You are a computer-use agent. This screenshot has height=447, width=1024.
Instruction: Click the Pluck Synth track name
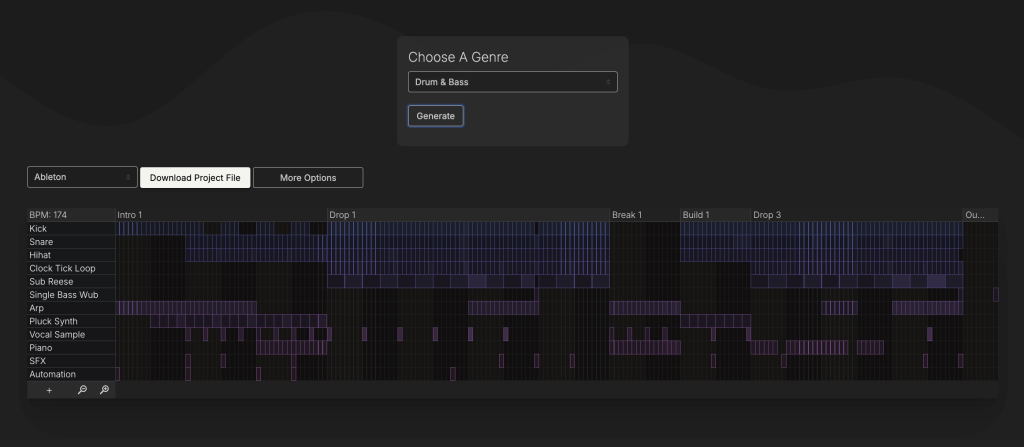point(53,321)
